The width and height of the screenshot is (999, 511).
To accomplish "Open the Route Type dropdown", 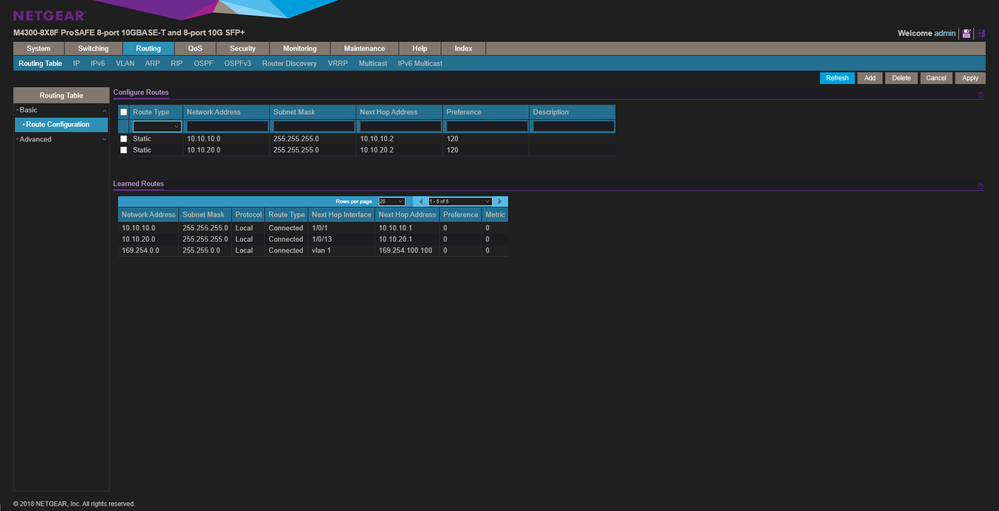I will click(157, 127).
